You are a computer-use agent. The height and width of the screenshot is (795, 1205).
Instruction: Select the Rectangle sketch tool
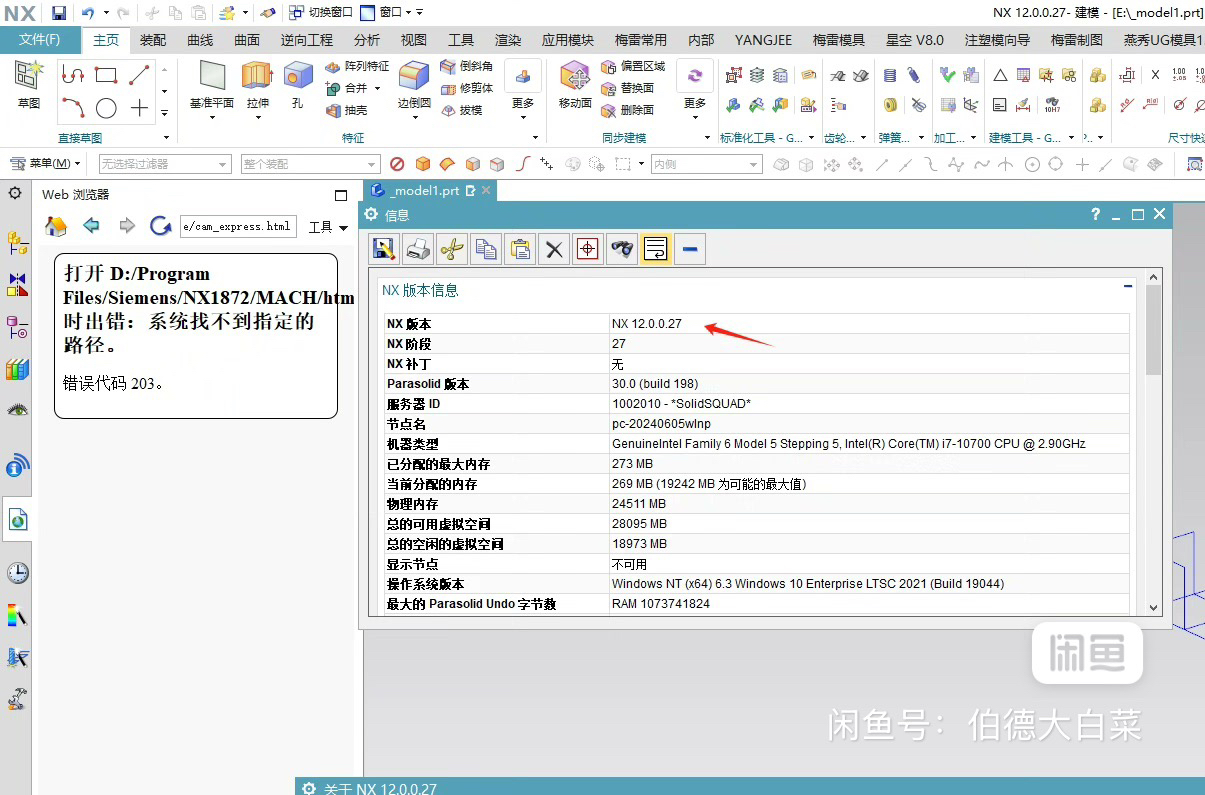point(106,74)
